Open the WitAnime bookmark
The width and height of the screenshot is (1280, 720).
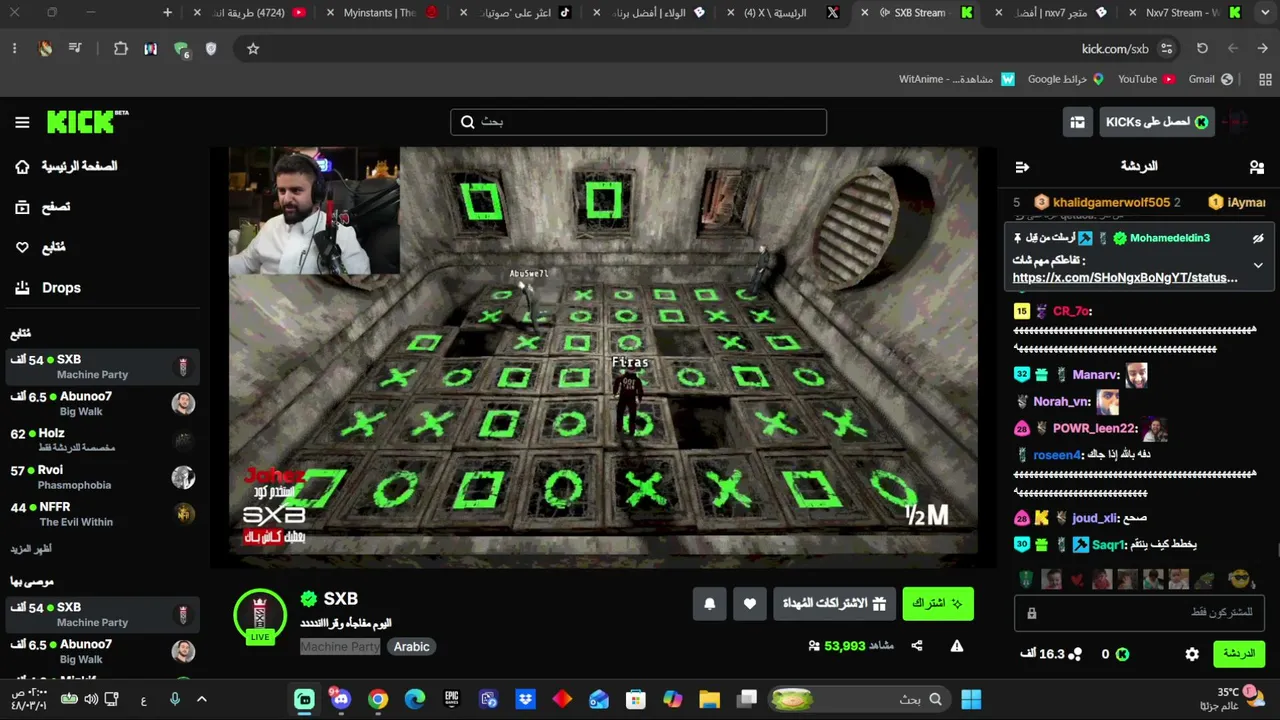coord(956,79)
